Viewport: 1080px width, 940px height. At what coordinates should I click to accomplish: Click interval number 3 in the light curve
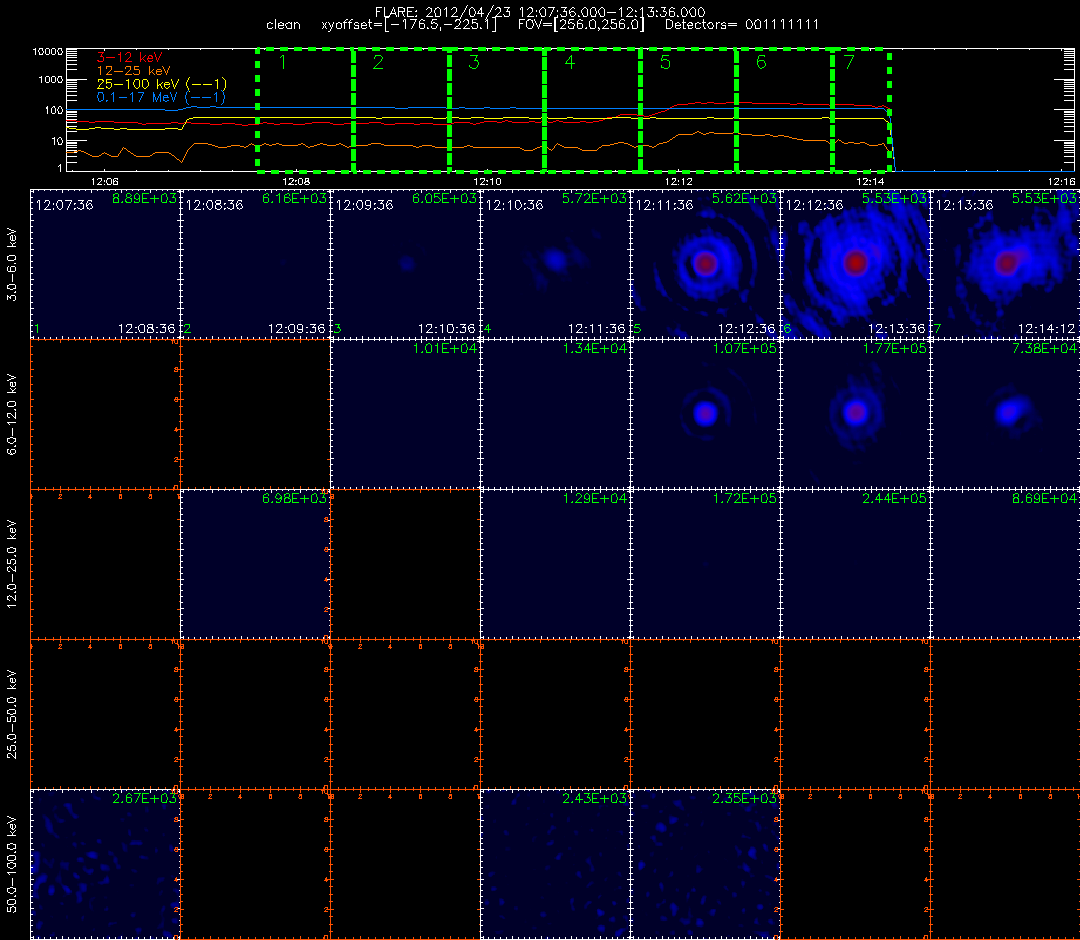tap(473, 62)
